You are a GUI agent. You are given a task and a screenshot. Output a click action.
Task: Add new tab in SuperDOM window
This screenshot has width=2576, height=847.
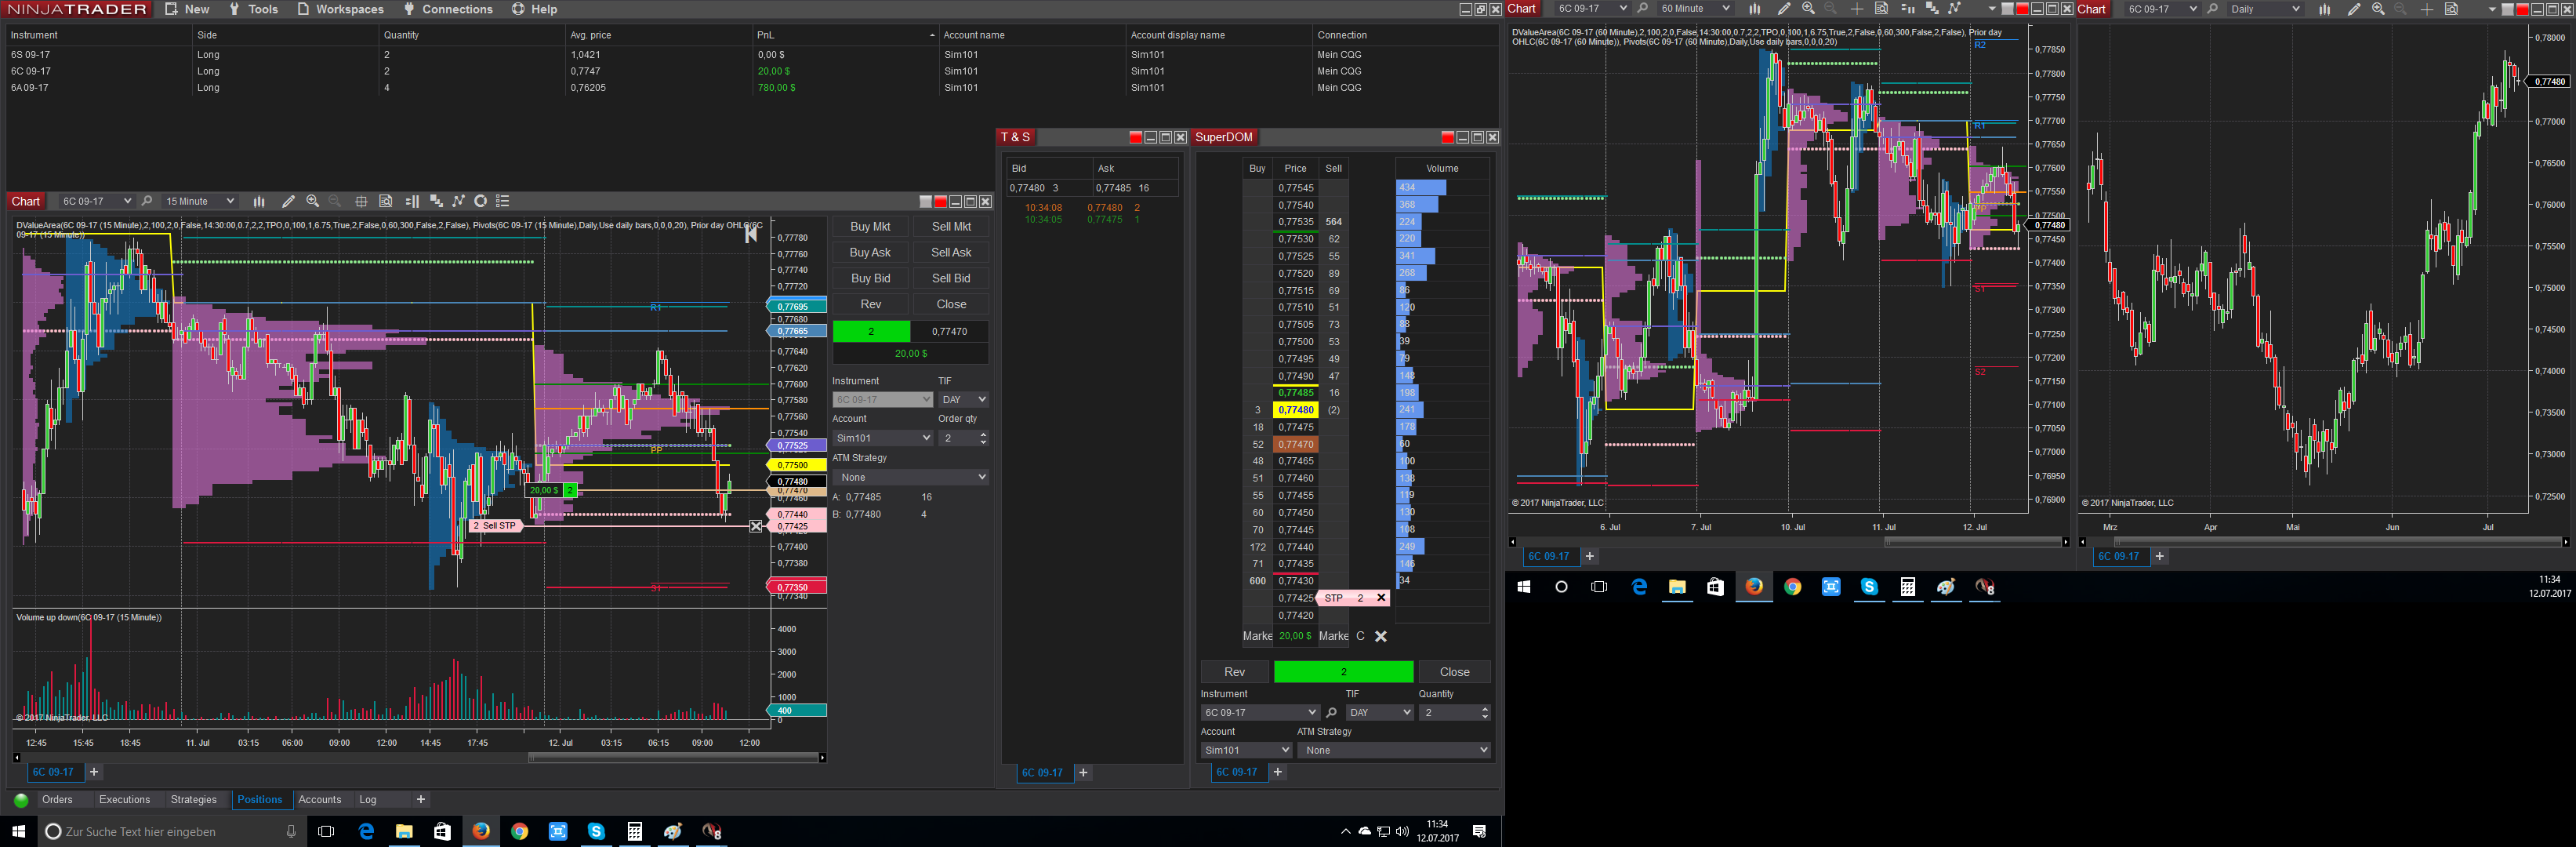click(x=1278, y=772)
